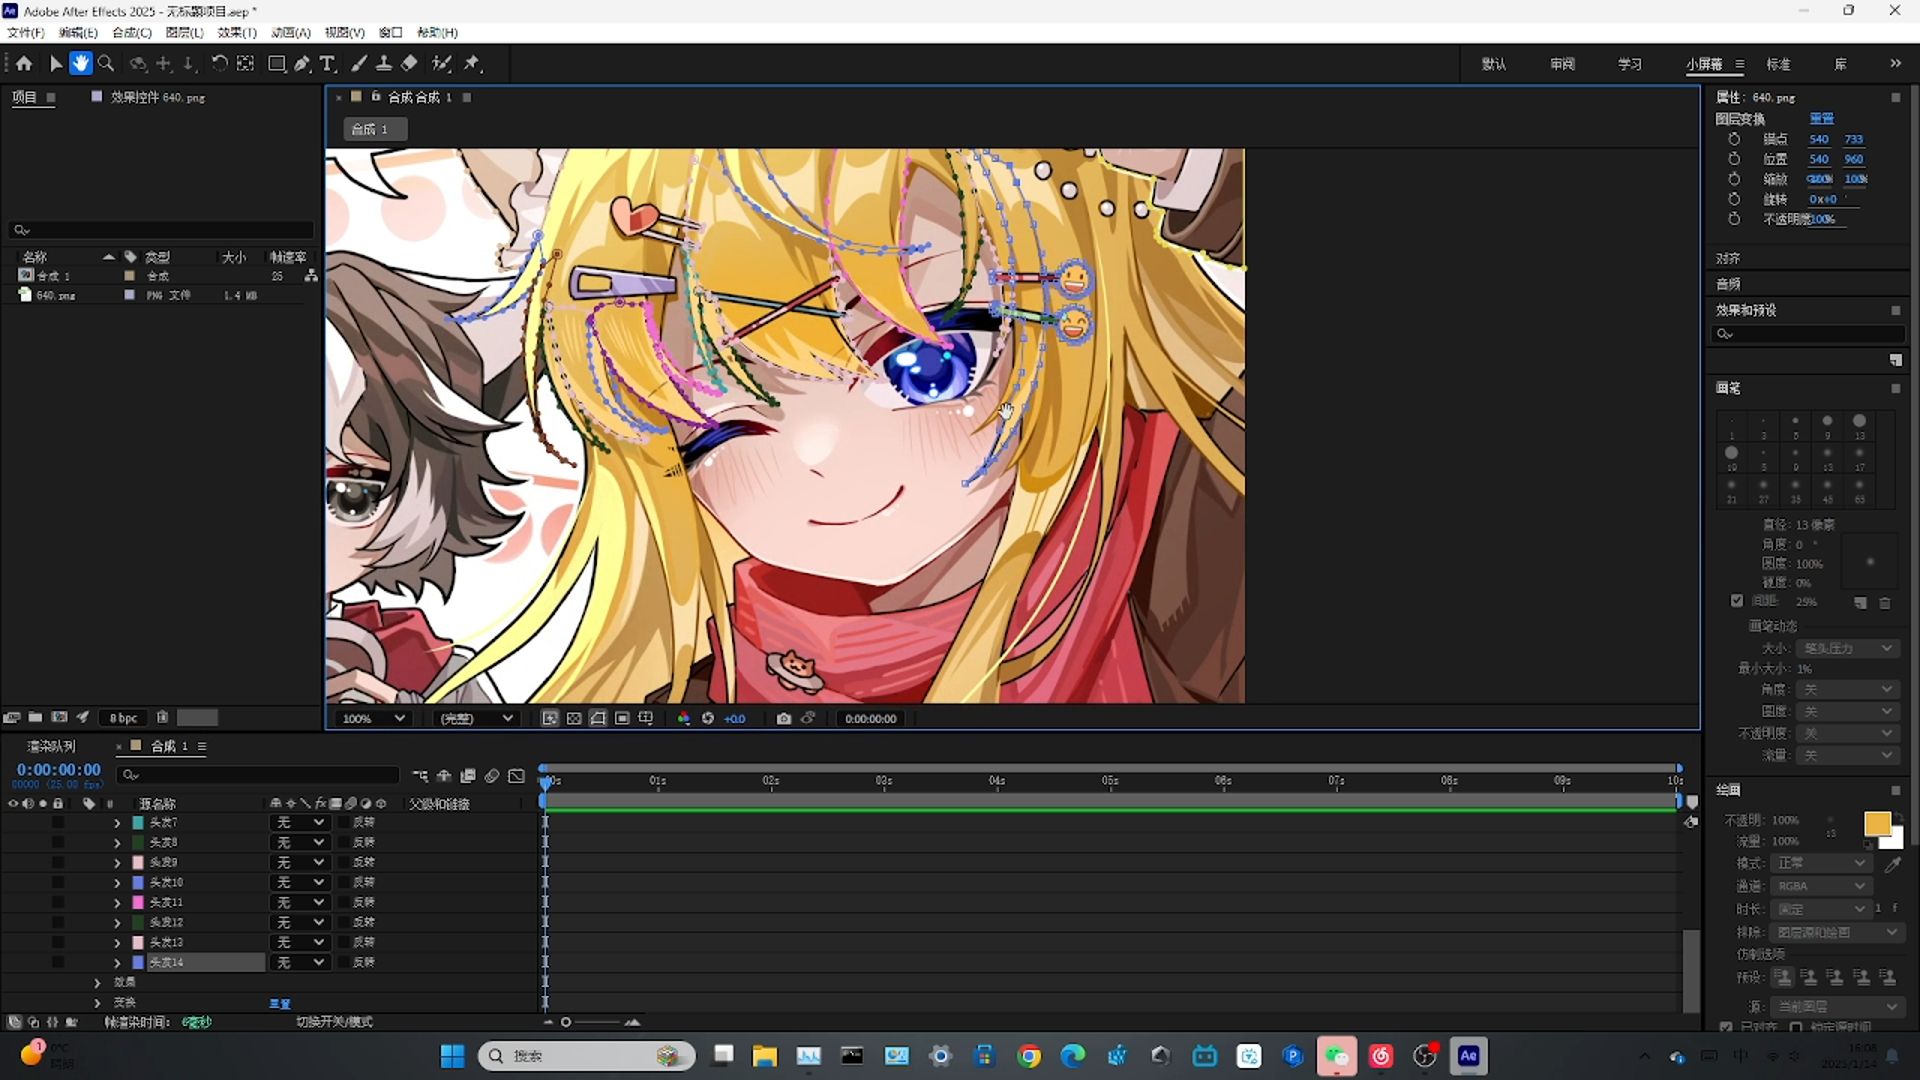Open the 合成(C) menu
Viewport: 1920px width, 1080px height.
pyautogui.click(x=132, y=32)
